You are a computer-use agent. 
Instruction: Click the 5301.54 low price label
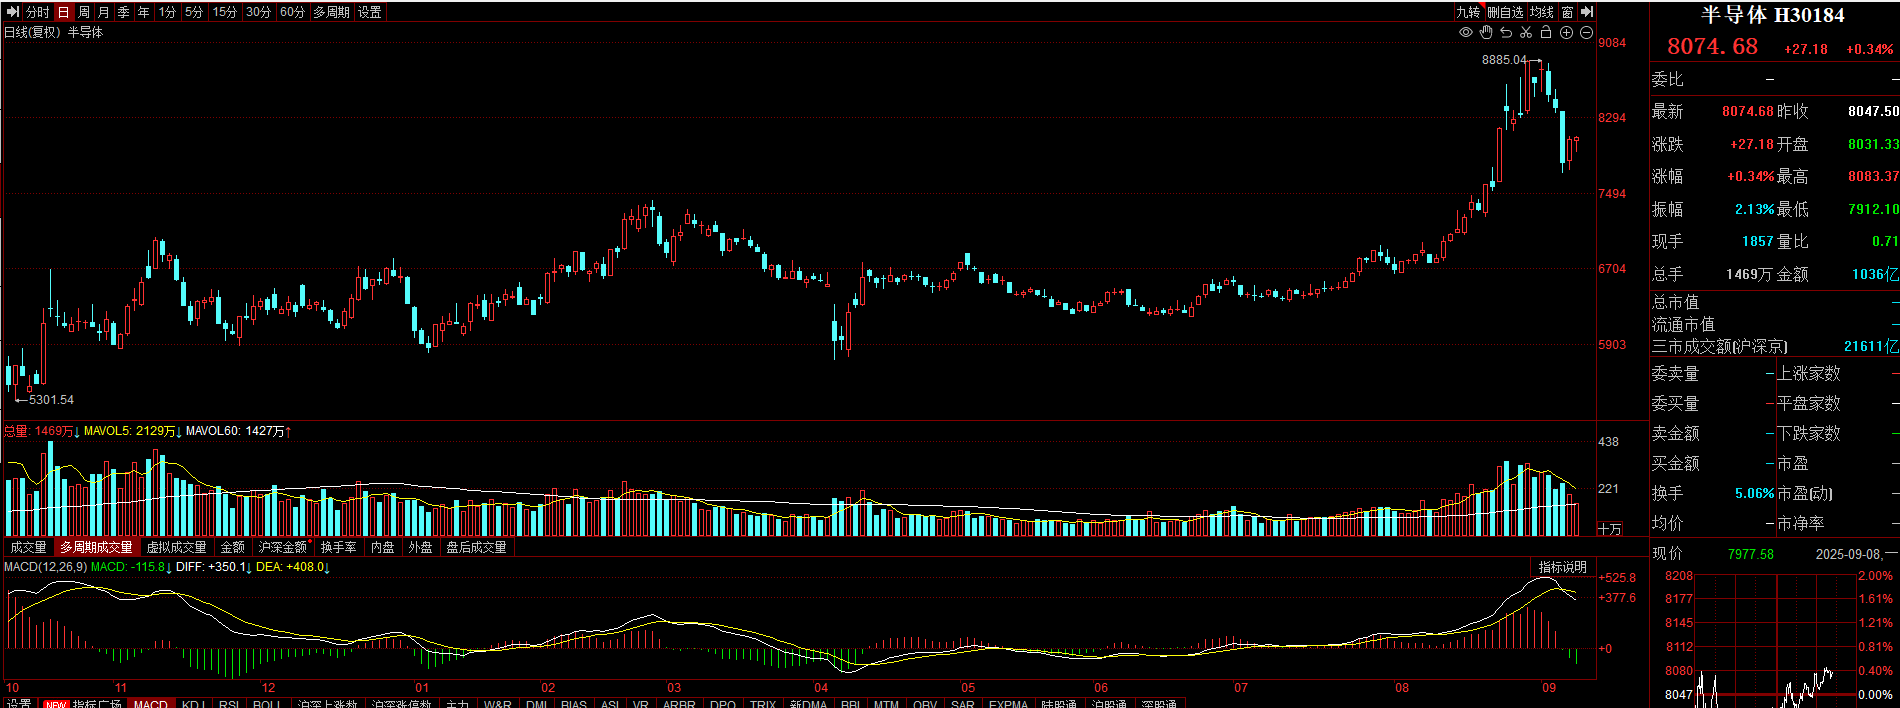click(51, 400)
